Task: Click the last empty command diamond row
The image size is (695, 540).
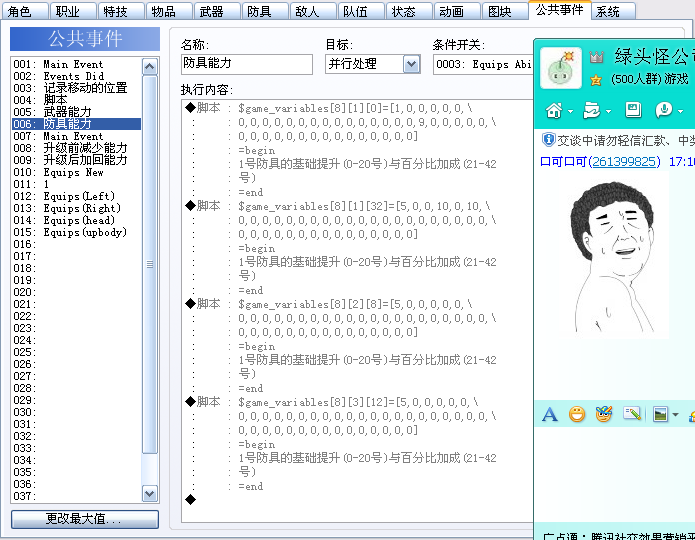Action: (191, 500)
